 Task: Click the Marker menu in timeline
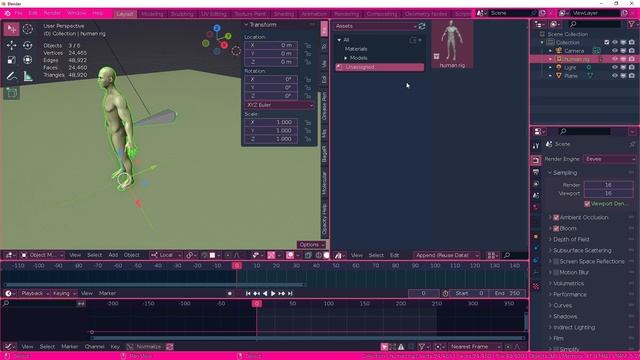[107, 293]
